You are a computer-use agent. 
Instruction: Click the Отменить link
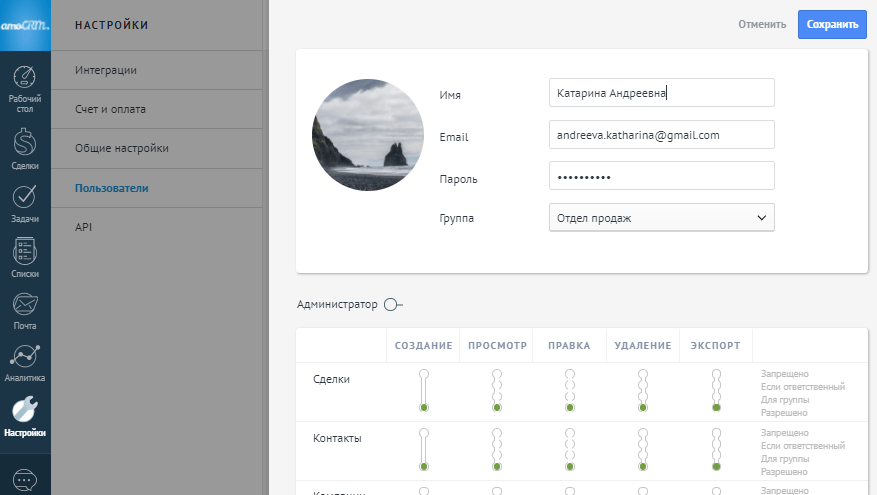tap(762, 24)
